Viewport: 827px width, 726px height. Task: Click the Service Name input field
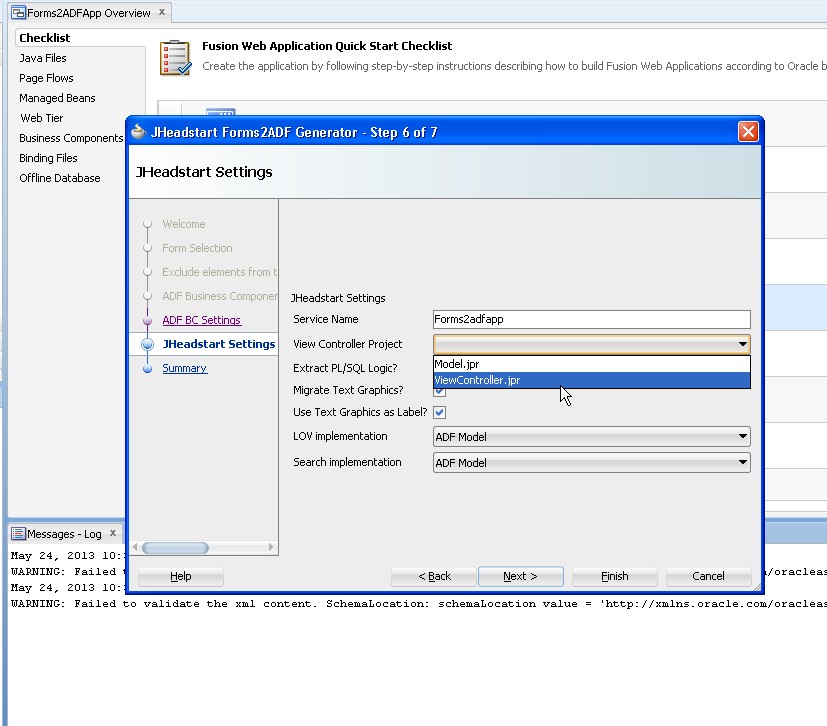pyautogui.click(x=591, y=319)
